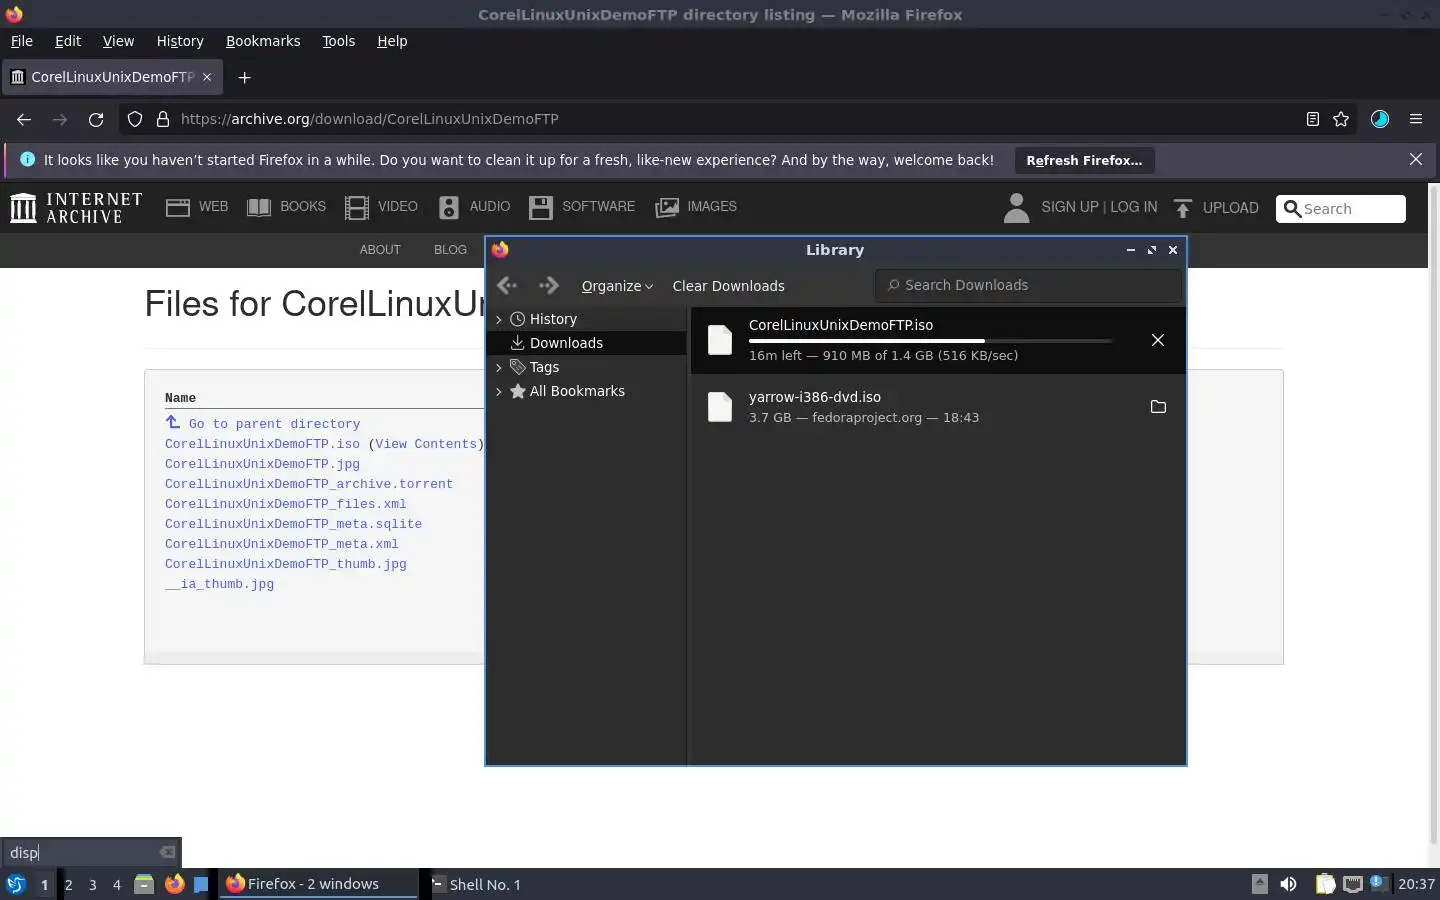
Task: Open network connection tray icon
Action: point(1352,884)
